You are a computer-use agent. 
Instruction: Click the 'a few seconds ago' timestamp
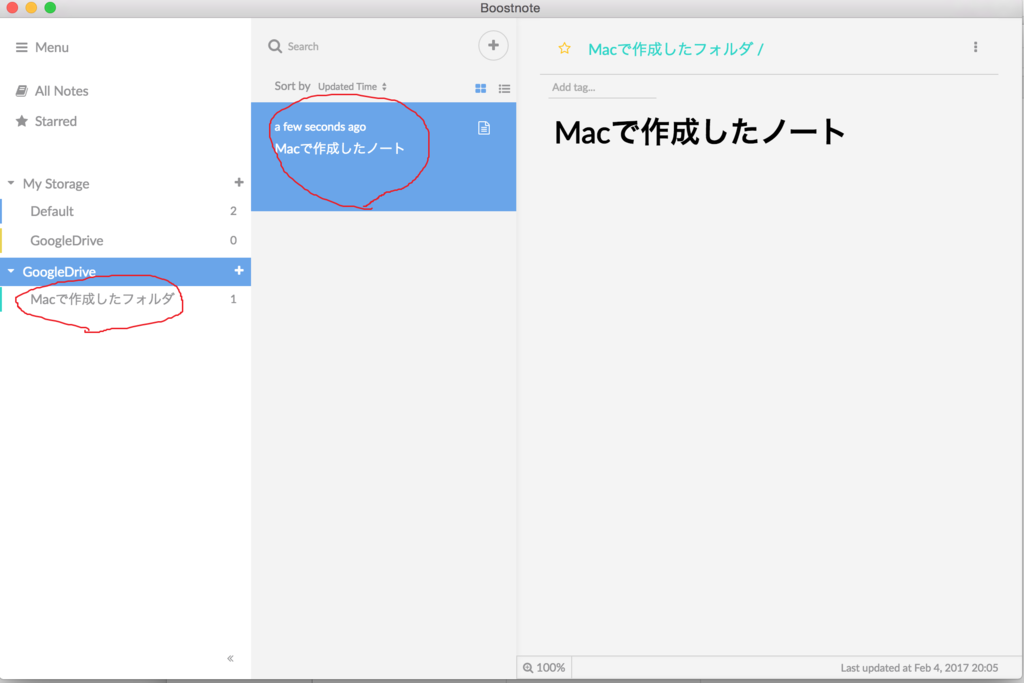click(x=320, y=127)
